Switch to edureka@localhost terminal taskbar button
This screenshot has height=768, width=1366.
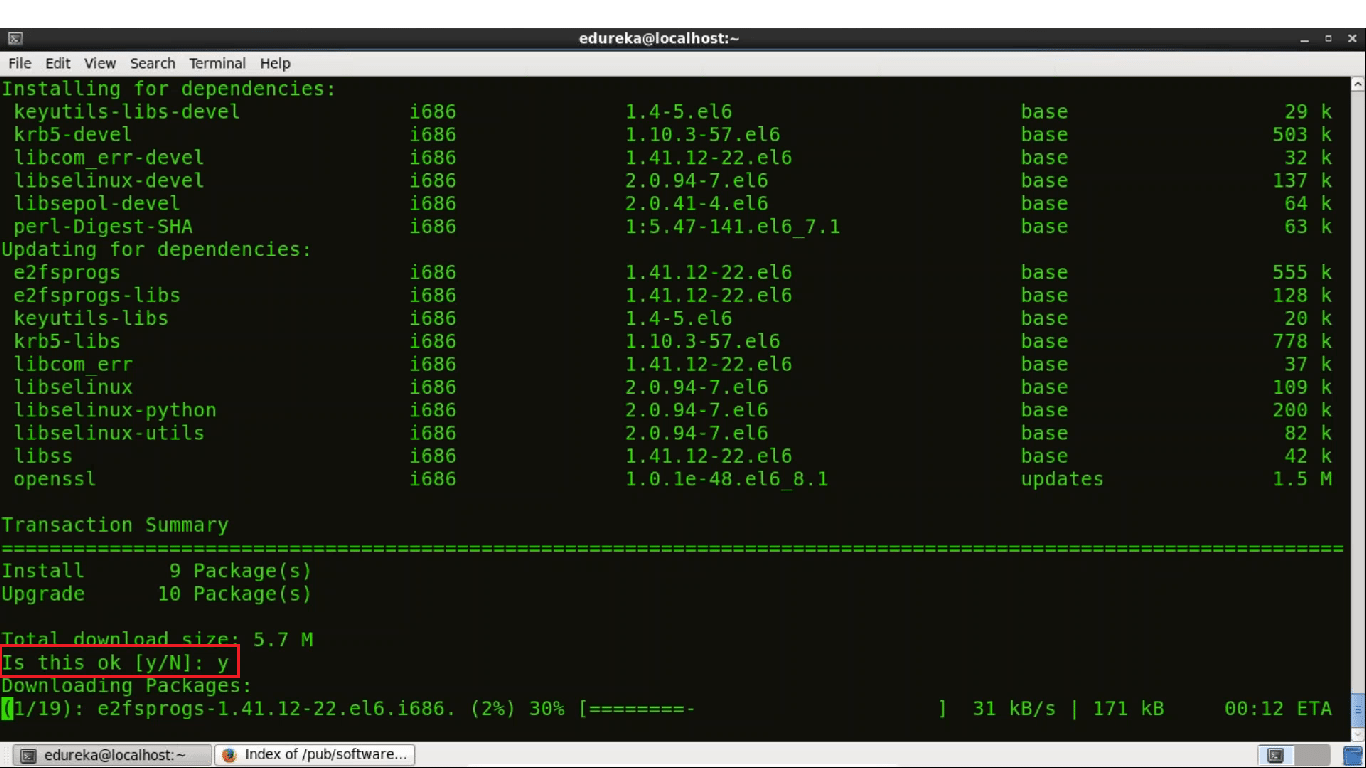click(x=114, y=755)
